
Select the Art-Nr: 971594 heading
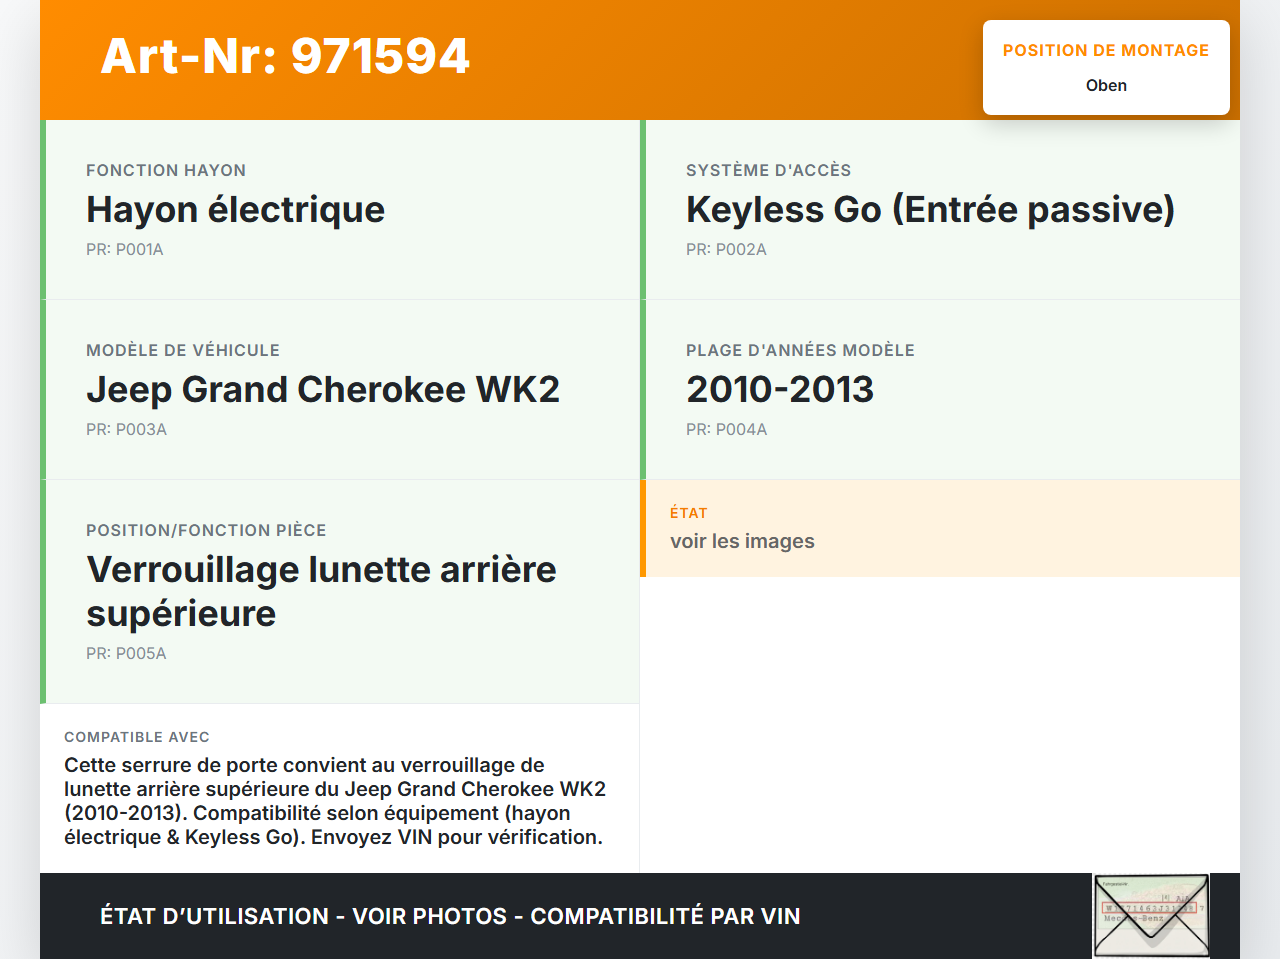tap(285, 56)
